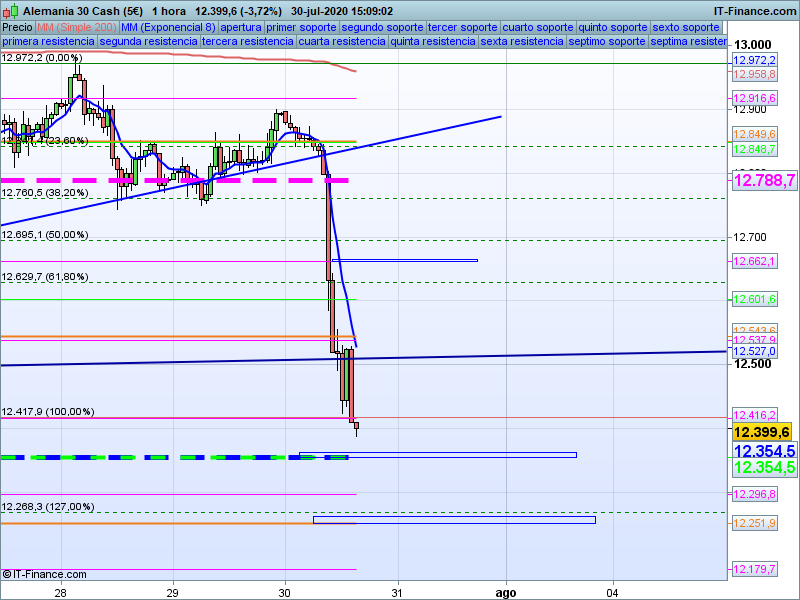Viewport: 800px width, 600px height.
Task: Click the quinta resistencia label
Action: tap(433, 41)
